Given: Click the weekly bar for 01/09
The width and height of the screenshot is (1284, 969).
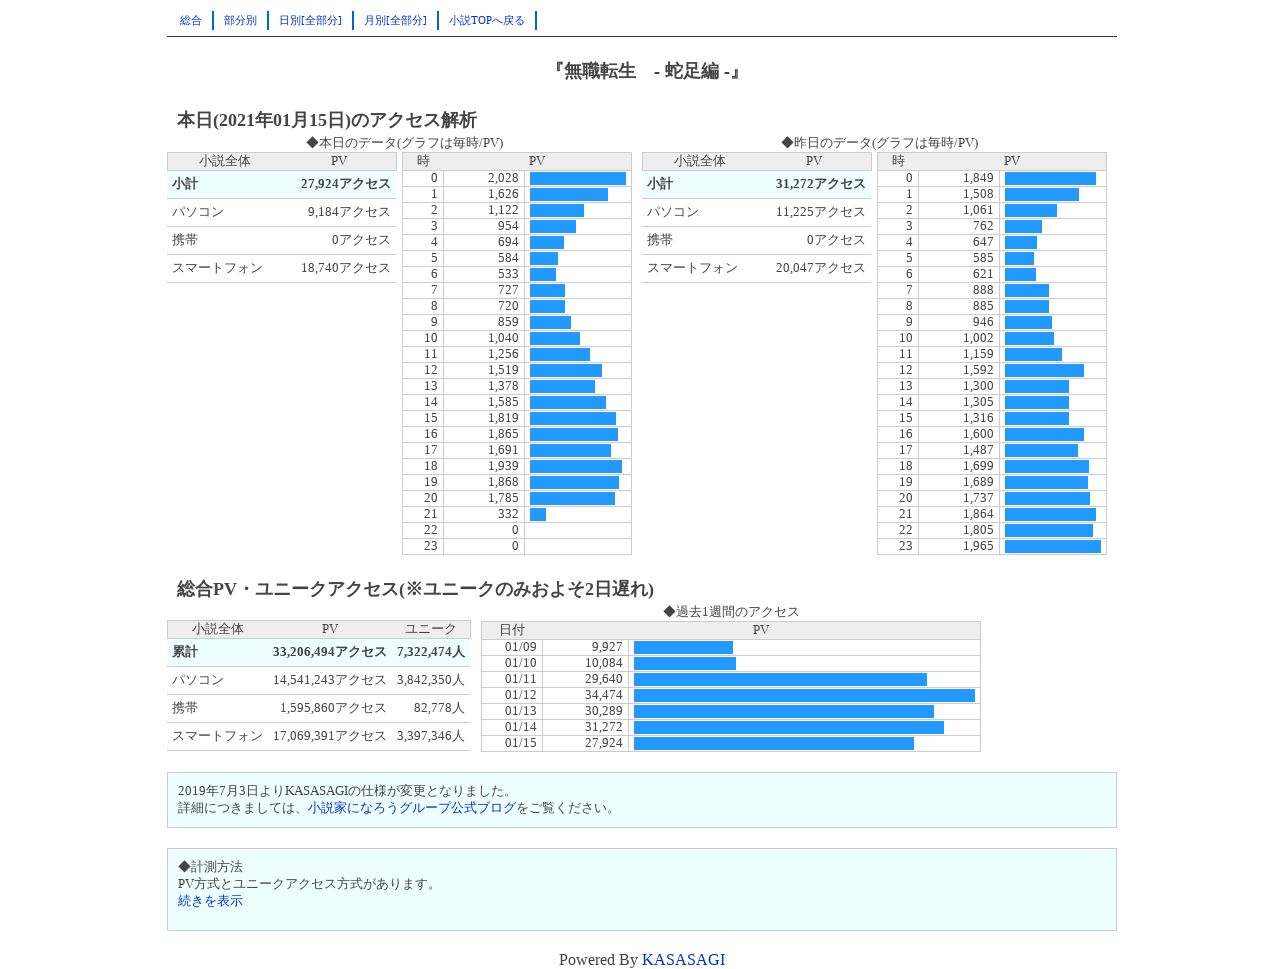Looking at the screenshot, I should [x=683, y=647].
